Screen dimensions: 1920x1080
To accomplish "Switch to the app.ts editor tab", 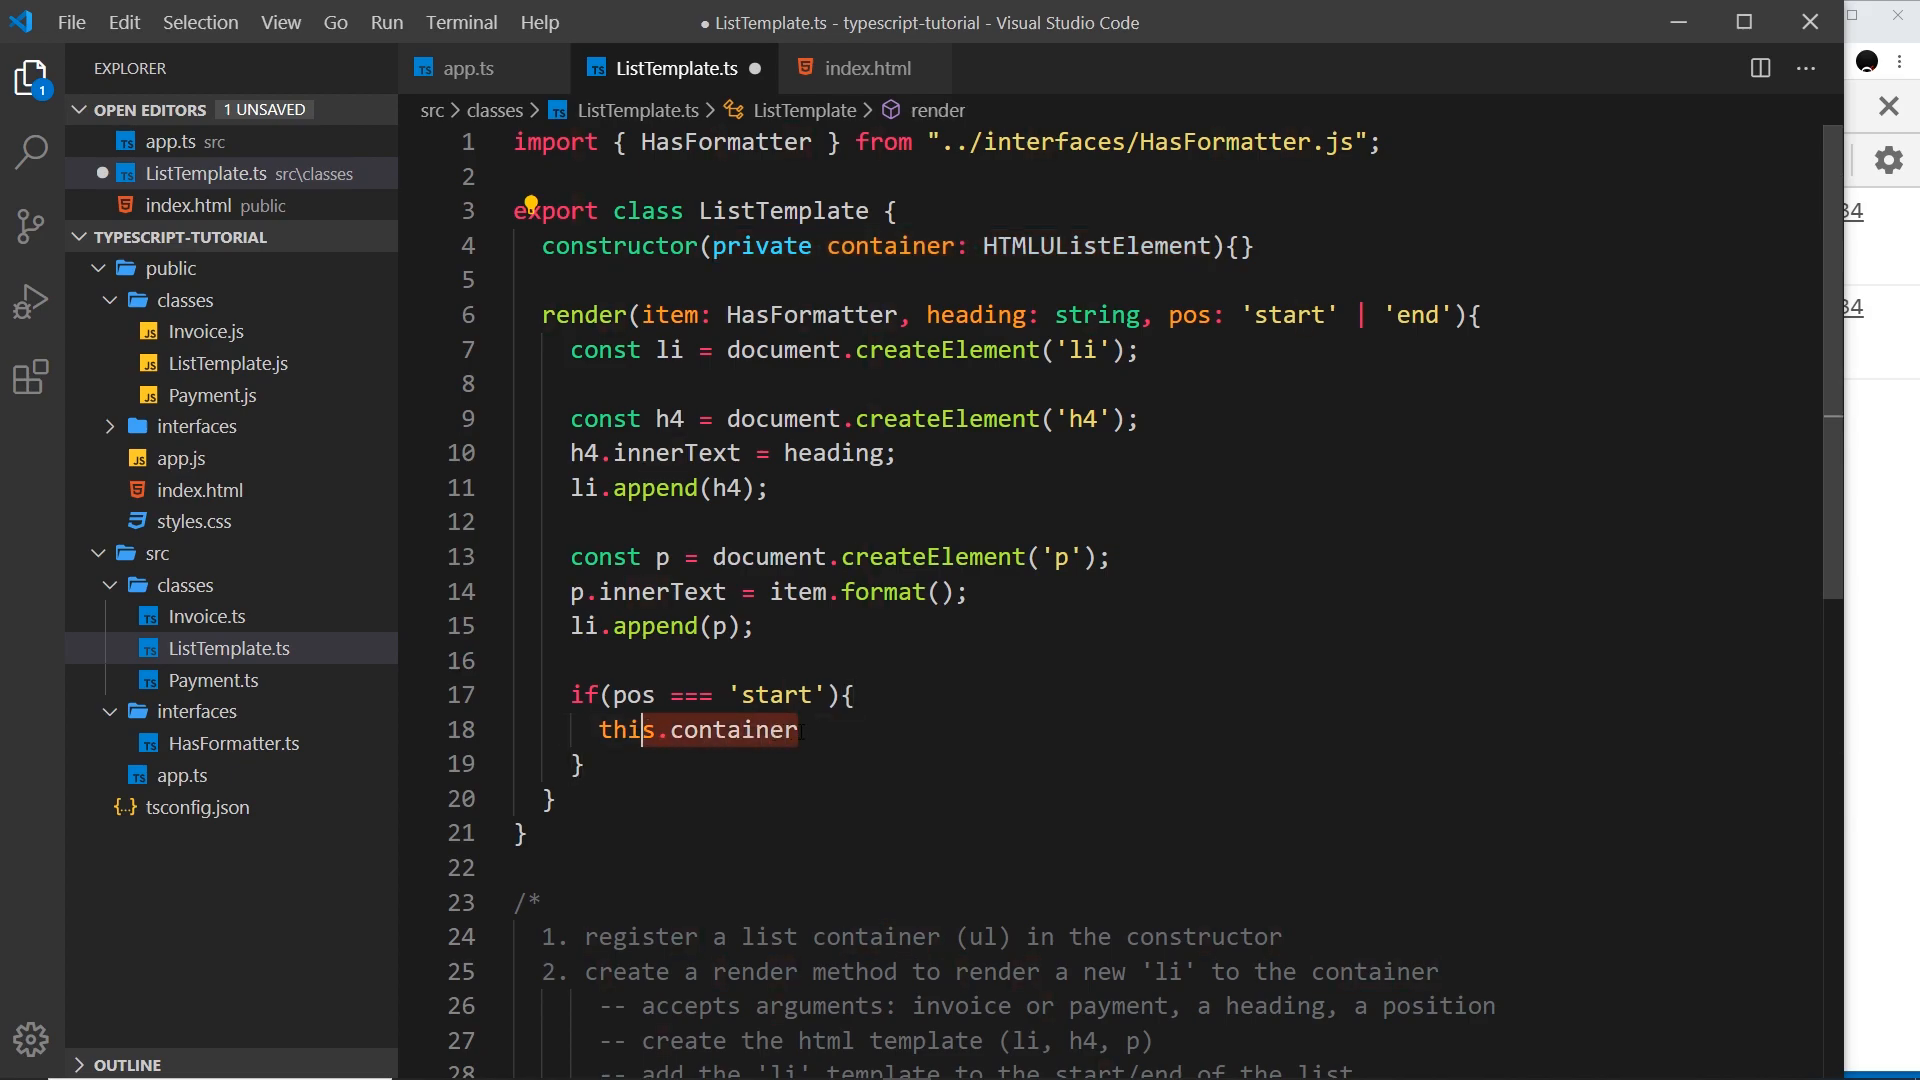I will pos(469,68).
